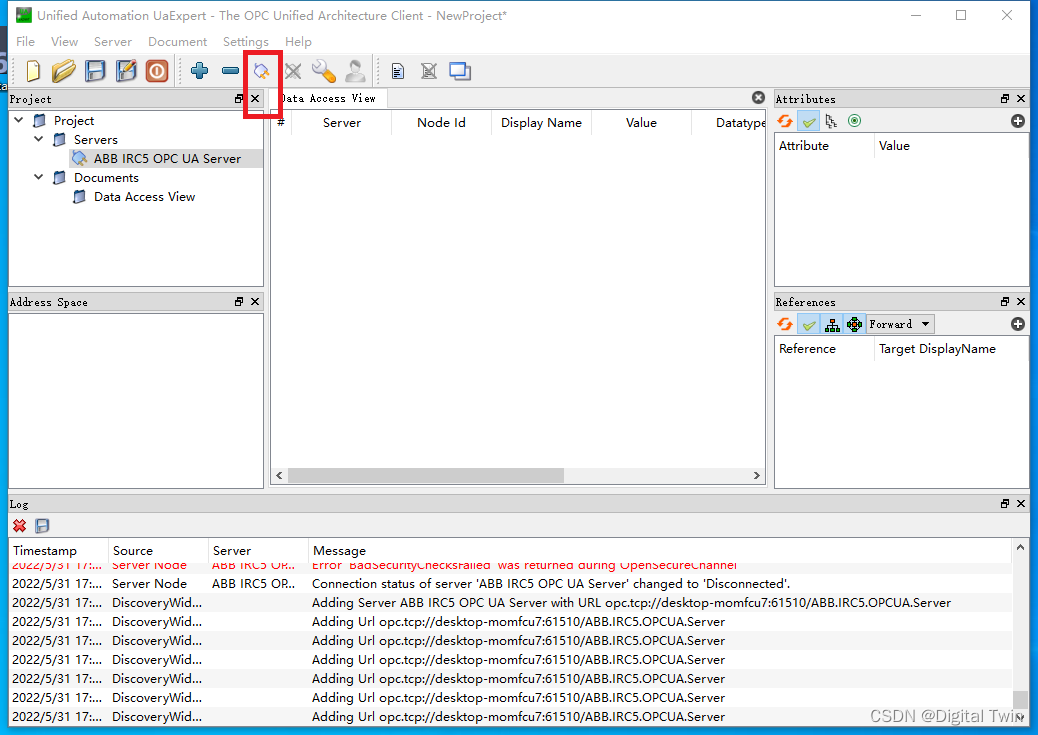
Task: Close the References panel
Action: pos(1021,302)
